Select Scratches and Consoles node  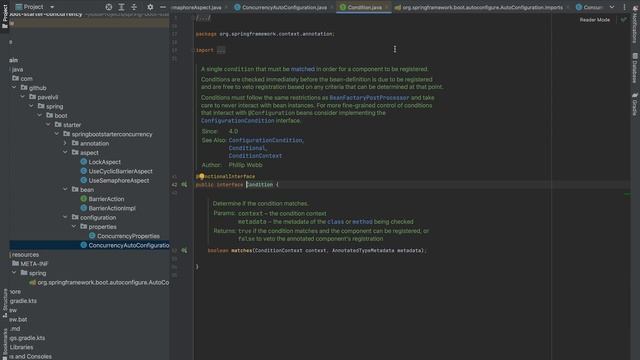[x=30, y=356]
